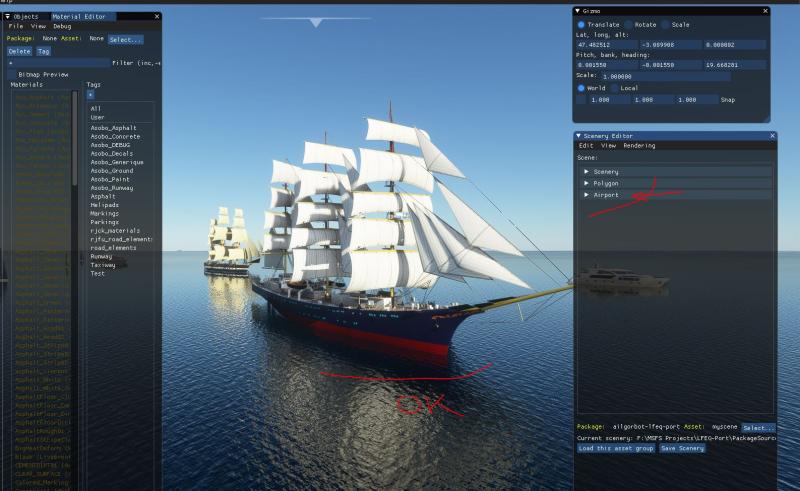Click the heading field 19.668281
Viewport: 800px width, 491px height.
(x=734, y=65)
